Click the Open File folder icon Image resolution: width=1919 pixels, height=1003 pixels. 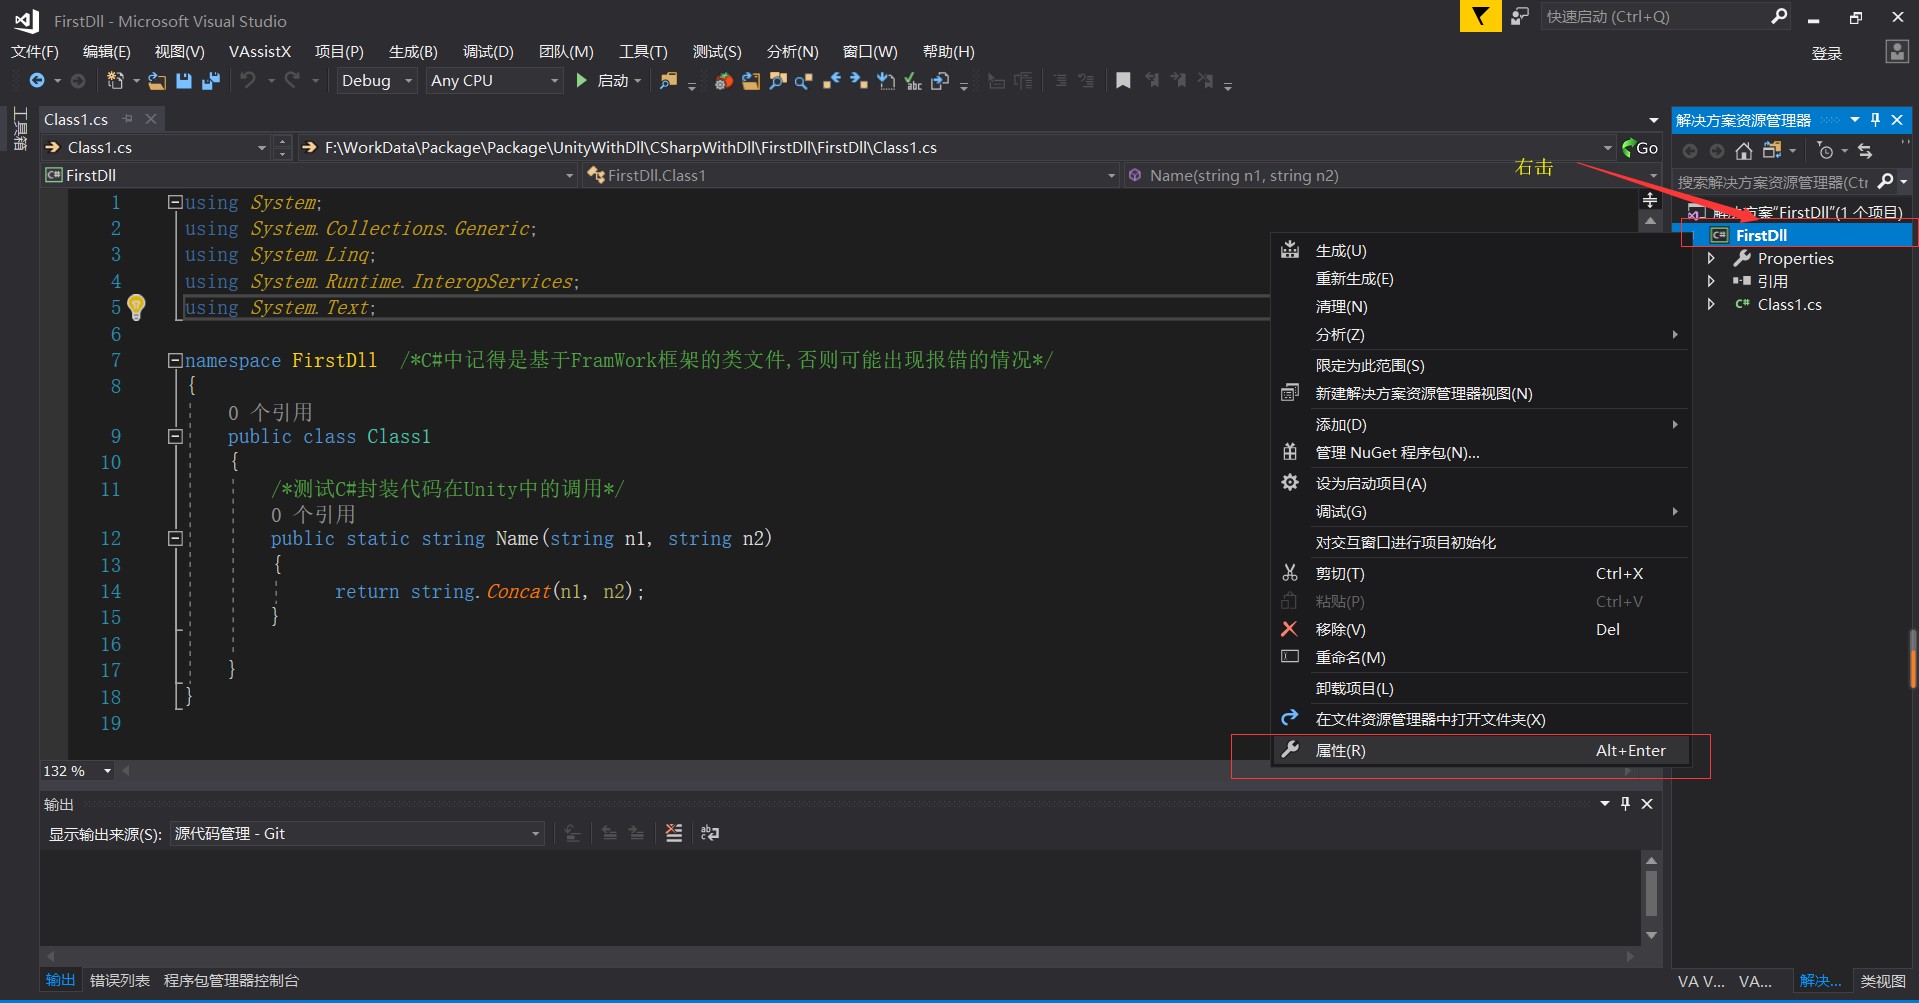click(157, 81)
